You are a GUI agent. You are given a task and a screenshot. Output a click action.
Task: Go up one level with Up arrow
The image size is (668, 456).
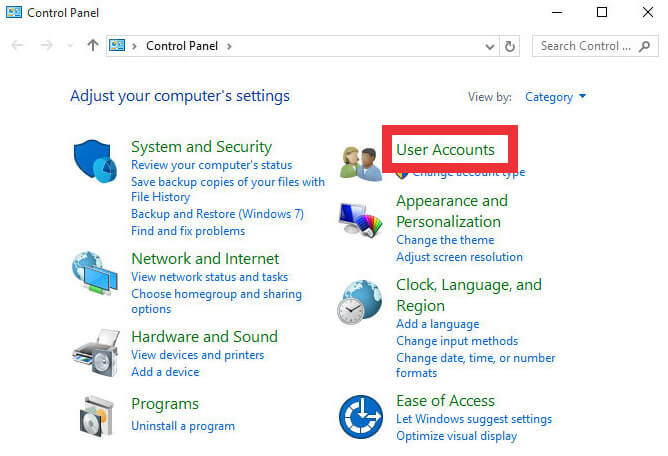point(93,46)
